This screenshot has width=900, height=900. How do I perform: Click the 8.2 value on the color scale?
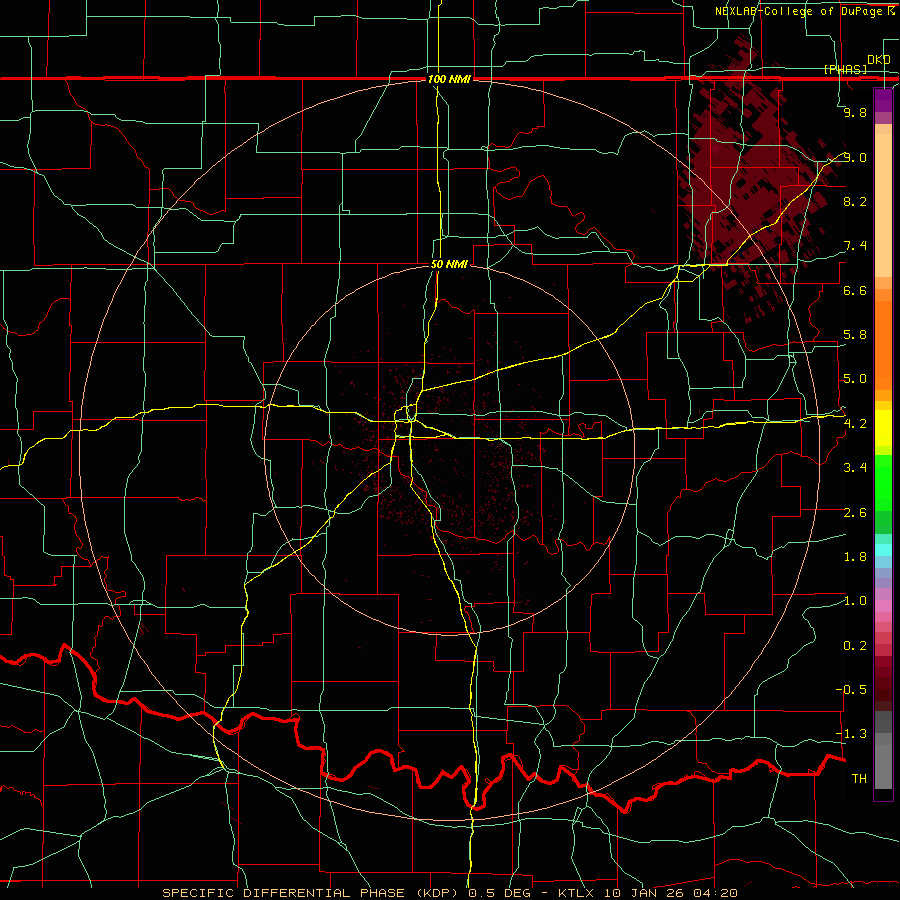(855, 201)
